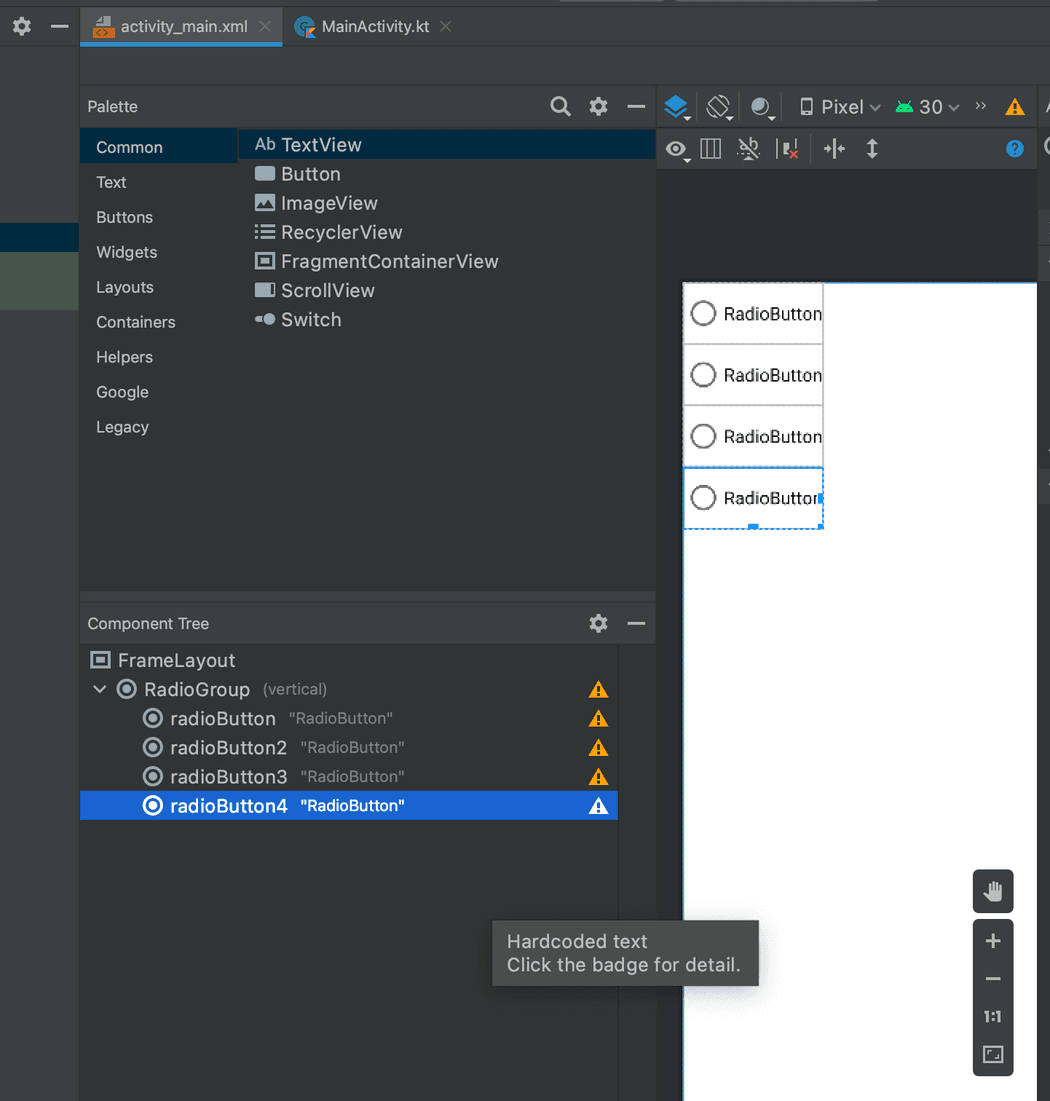Open the design surface layers selector
This screenshot has height=1101, width=1050.
(677, 107)
